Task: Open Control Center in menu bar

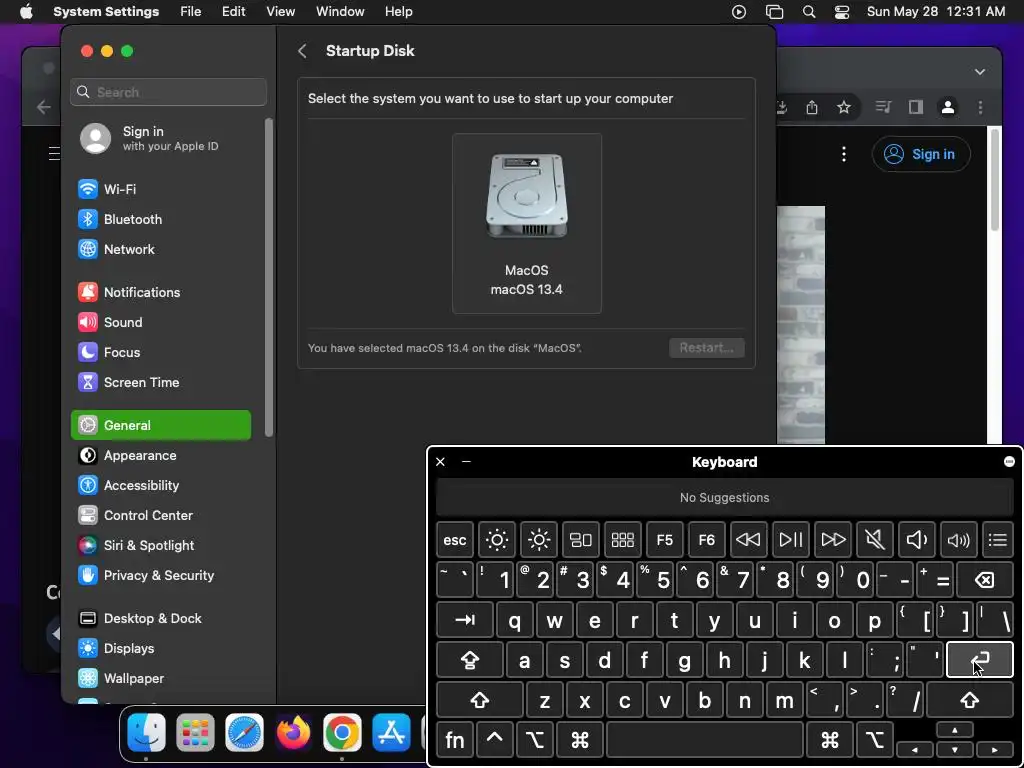Action: click(x=842, y=12)
